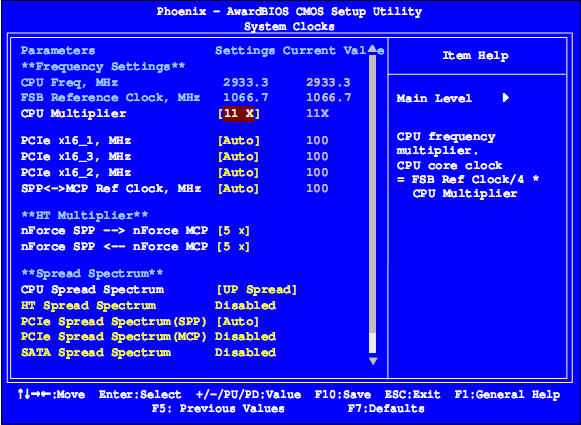
Task: Open PCIe x16_3 MHz Auto setting
Action: [x=239, y=157]
